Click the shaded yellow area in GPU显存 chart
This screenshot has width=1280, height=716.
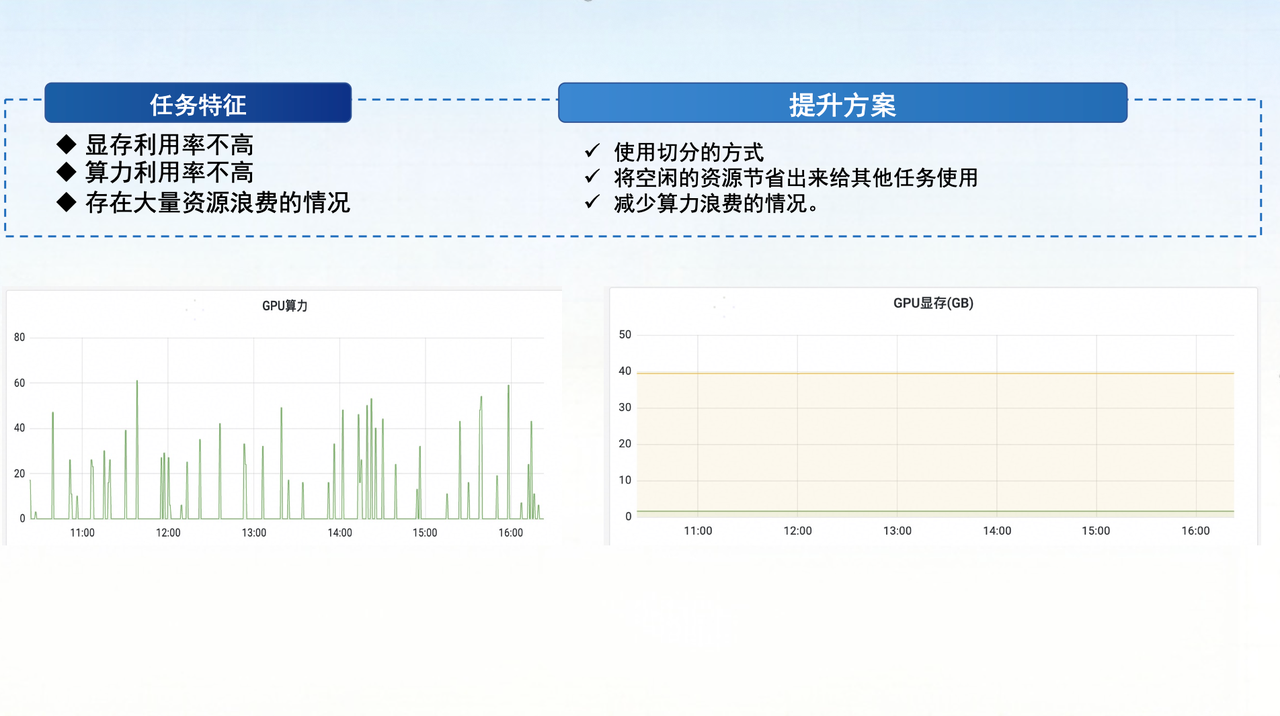tap(935, 442)
